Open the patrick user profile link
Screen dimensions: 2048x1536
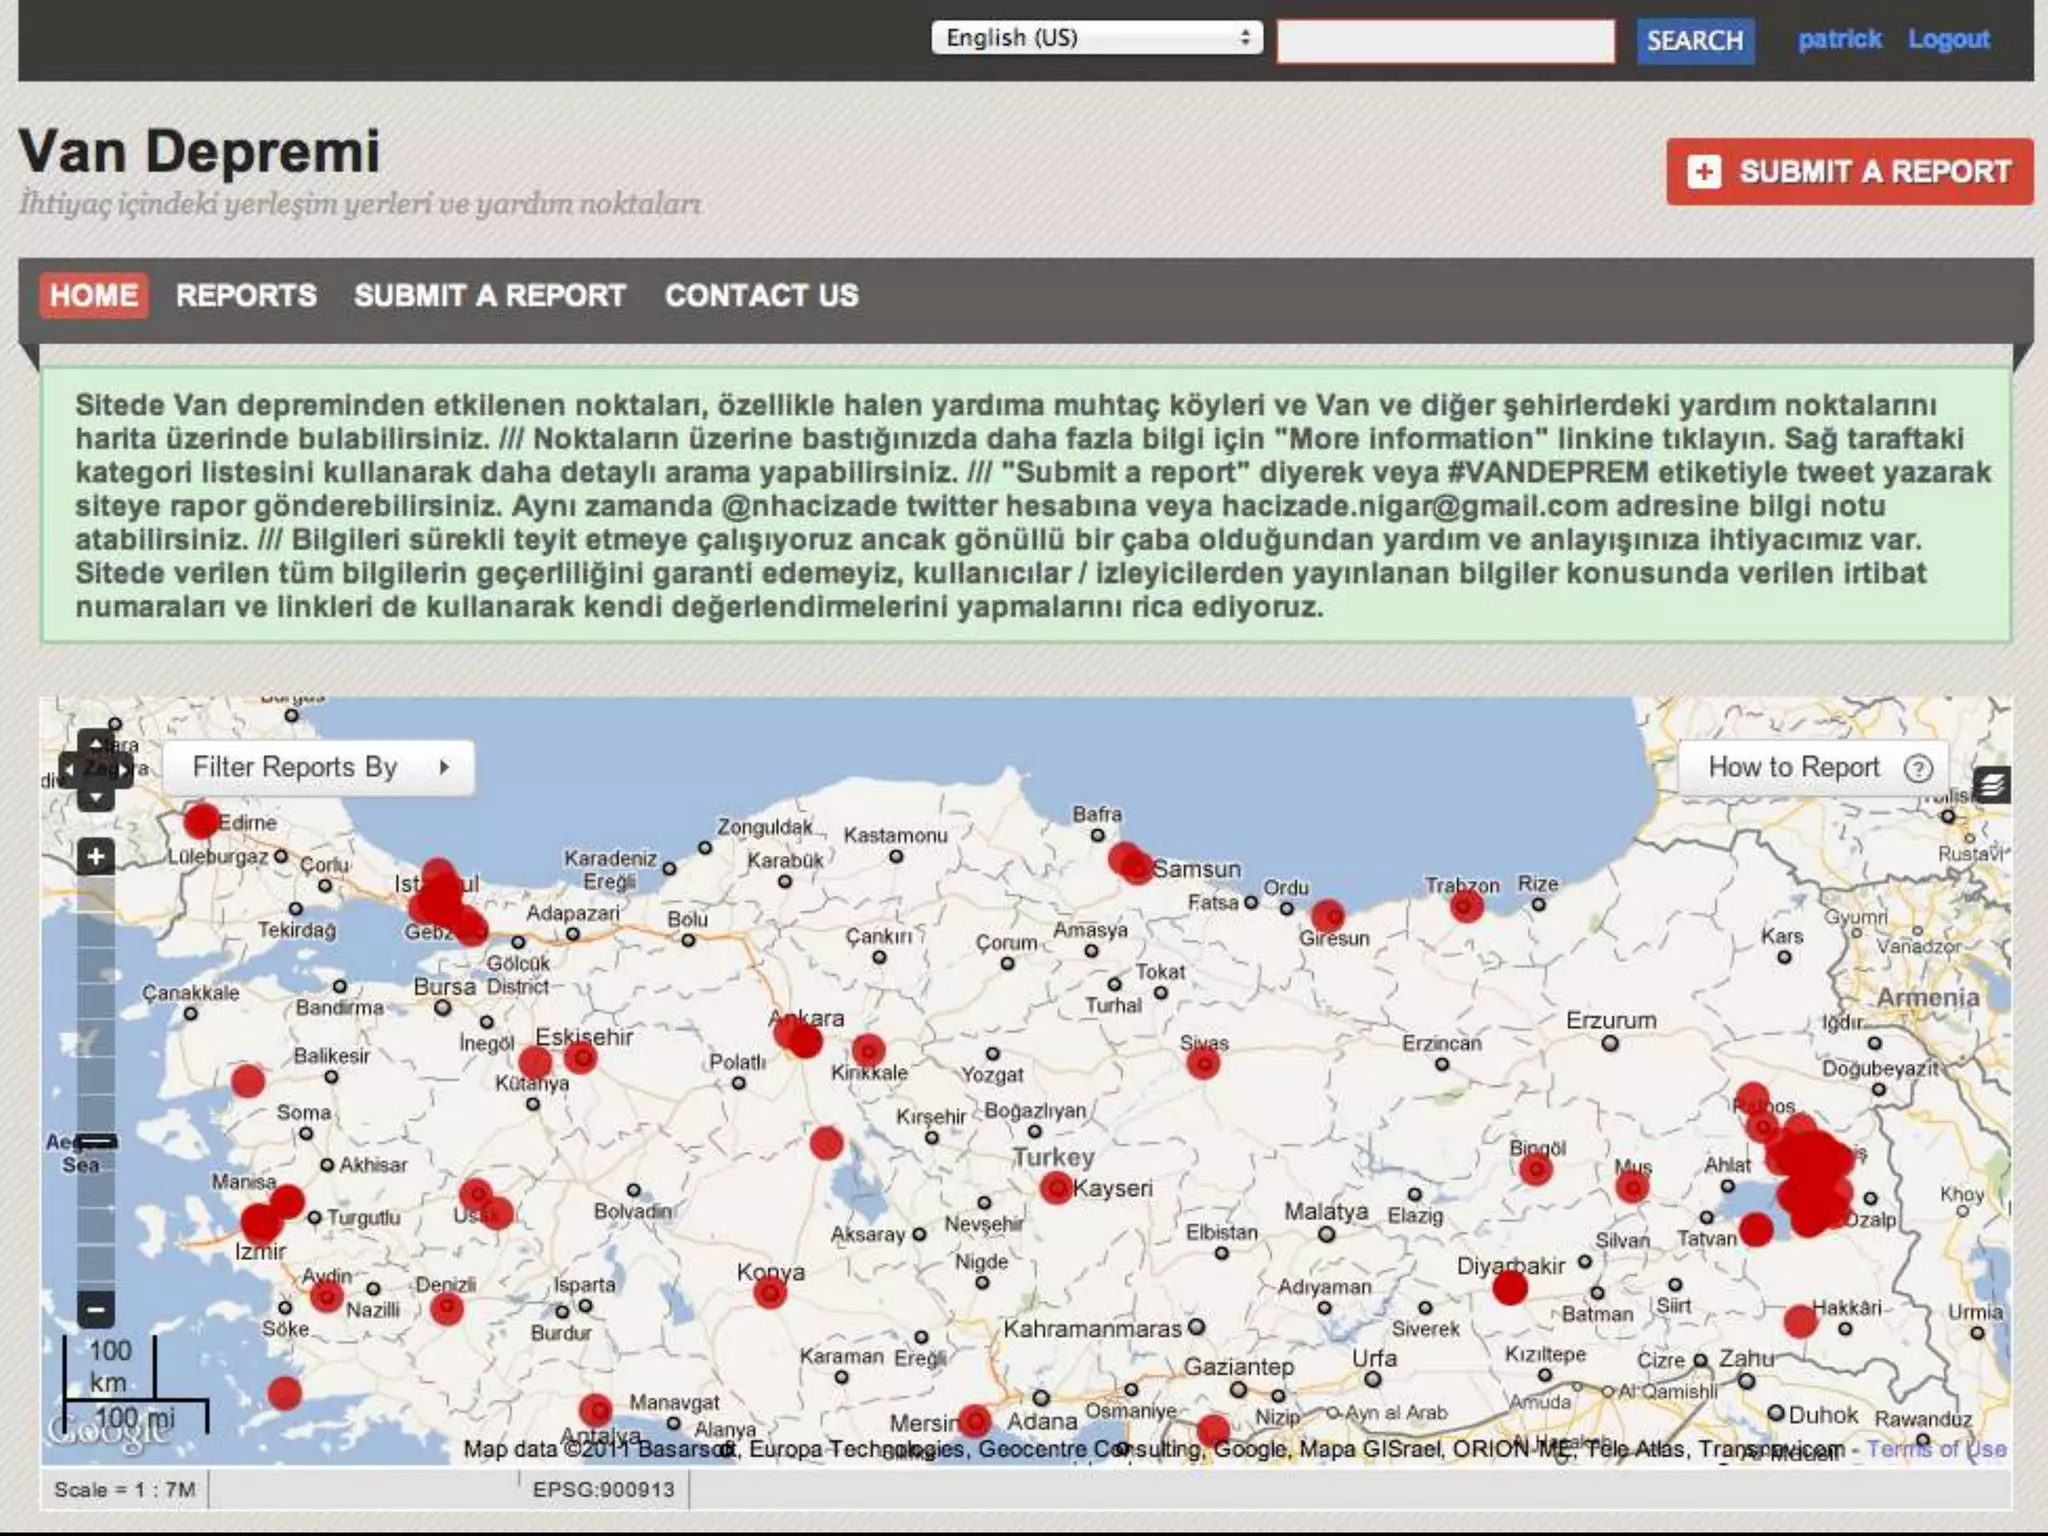coord(1839,40)
